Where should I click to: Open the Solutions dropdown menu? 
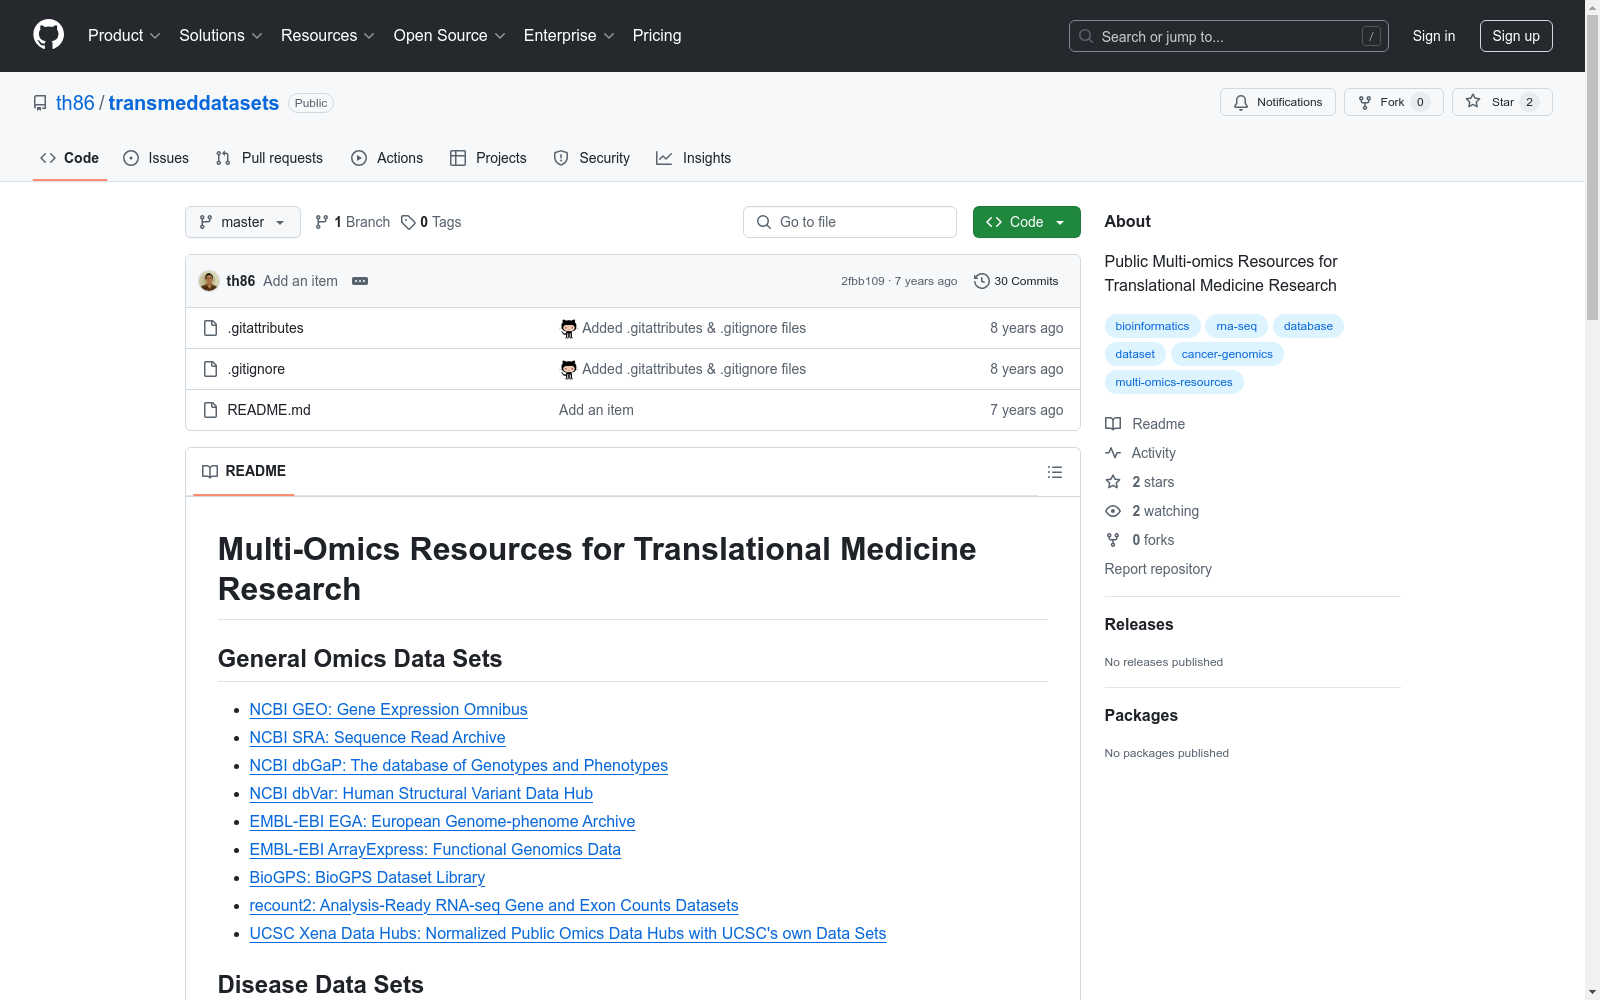[x=221, y=35]
